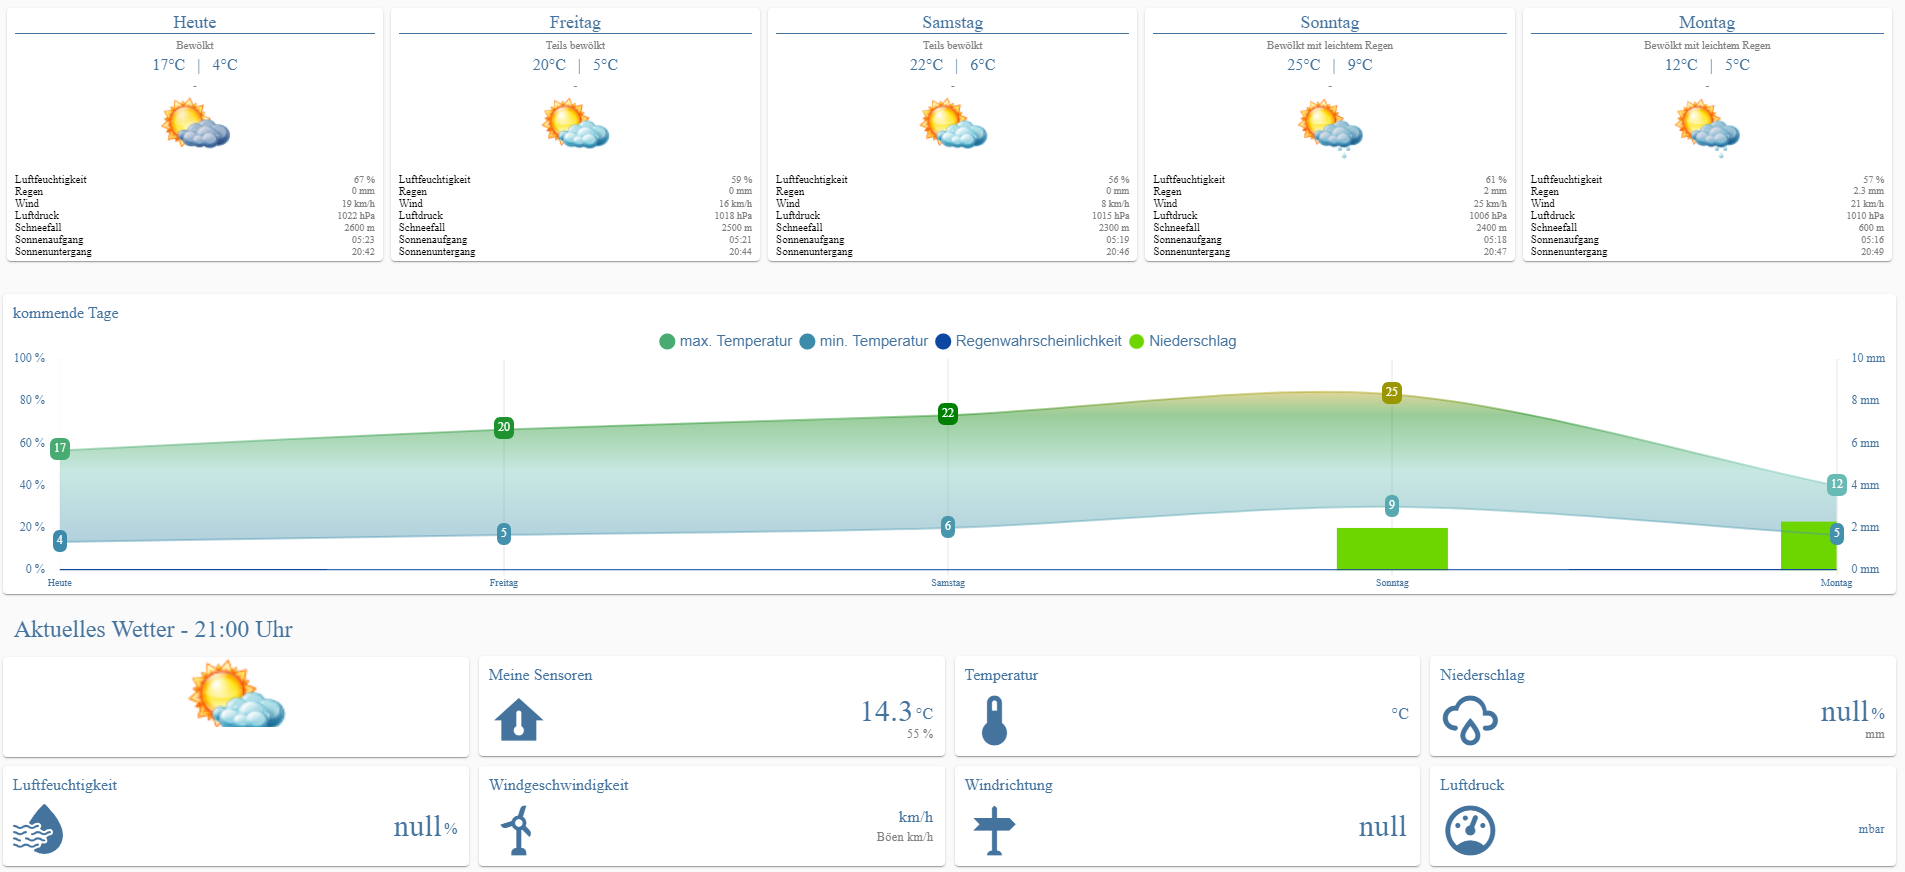Click the max. Temperatur green legend dot
The height and width of the screenshot is (872, 1905).
[667, 342]
